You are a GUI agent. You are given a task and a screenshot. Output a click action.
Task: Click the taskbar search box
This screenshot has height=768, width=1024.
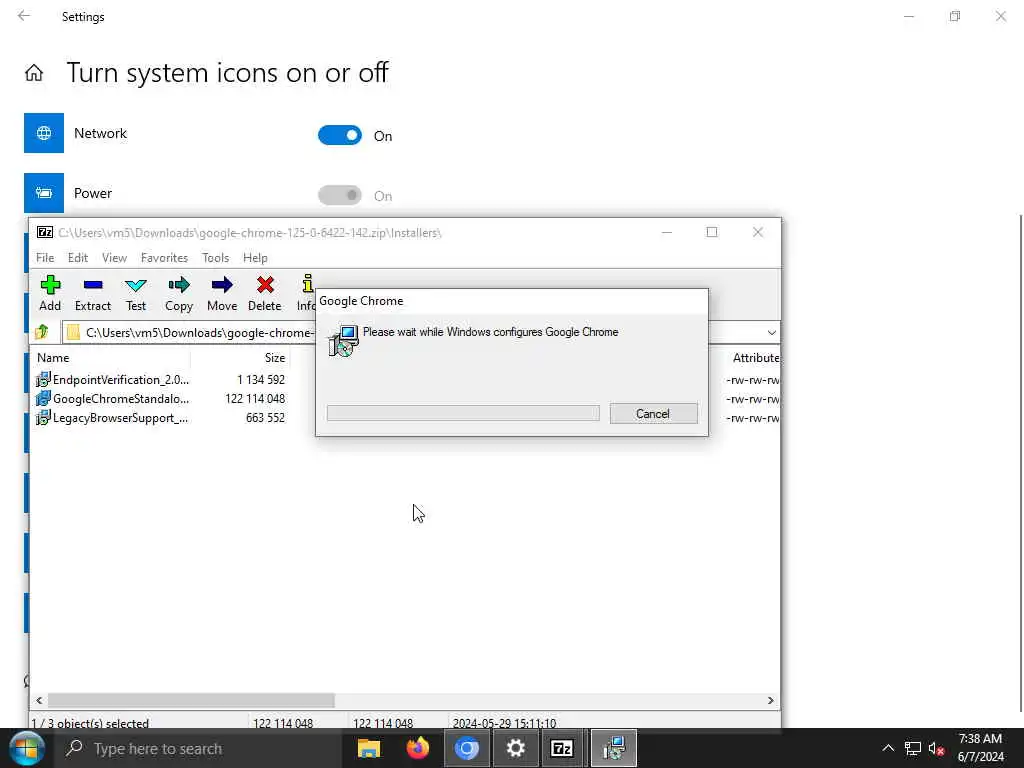[x=198, y=748]
